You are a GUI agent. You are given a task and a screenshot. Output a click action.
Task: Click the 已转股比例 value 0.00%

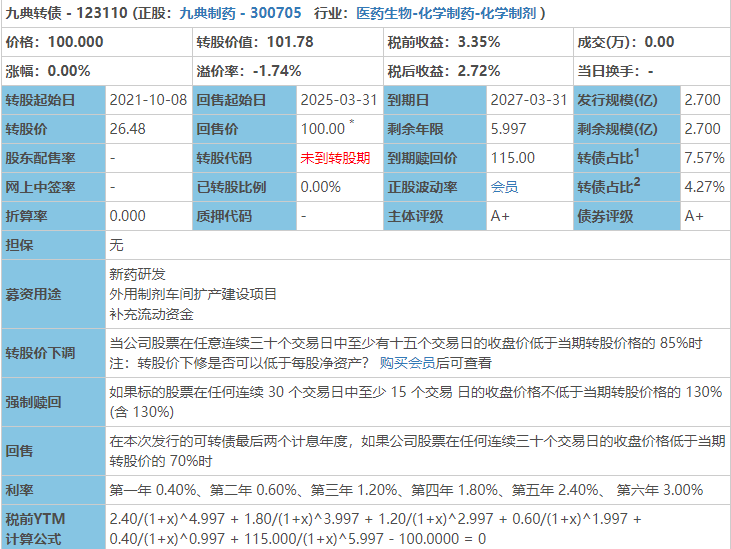(x=321, y=187)
